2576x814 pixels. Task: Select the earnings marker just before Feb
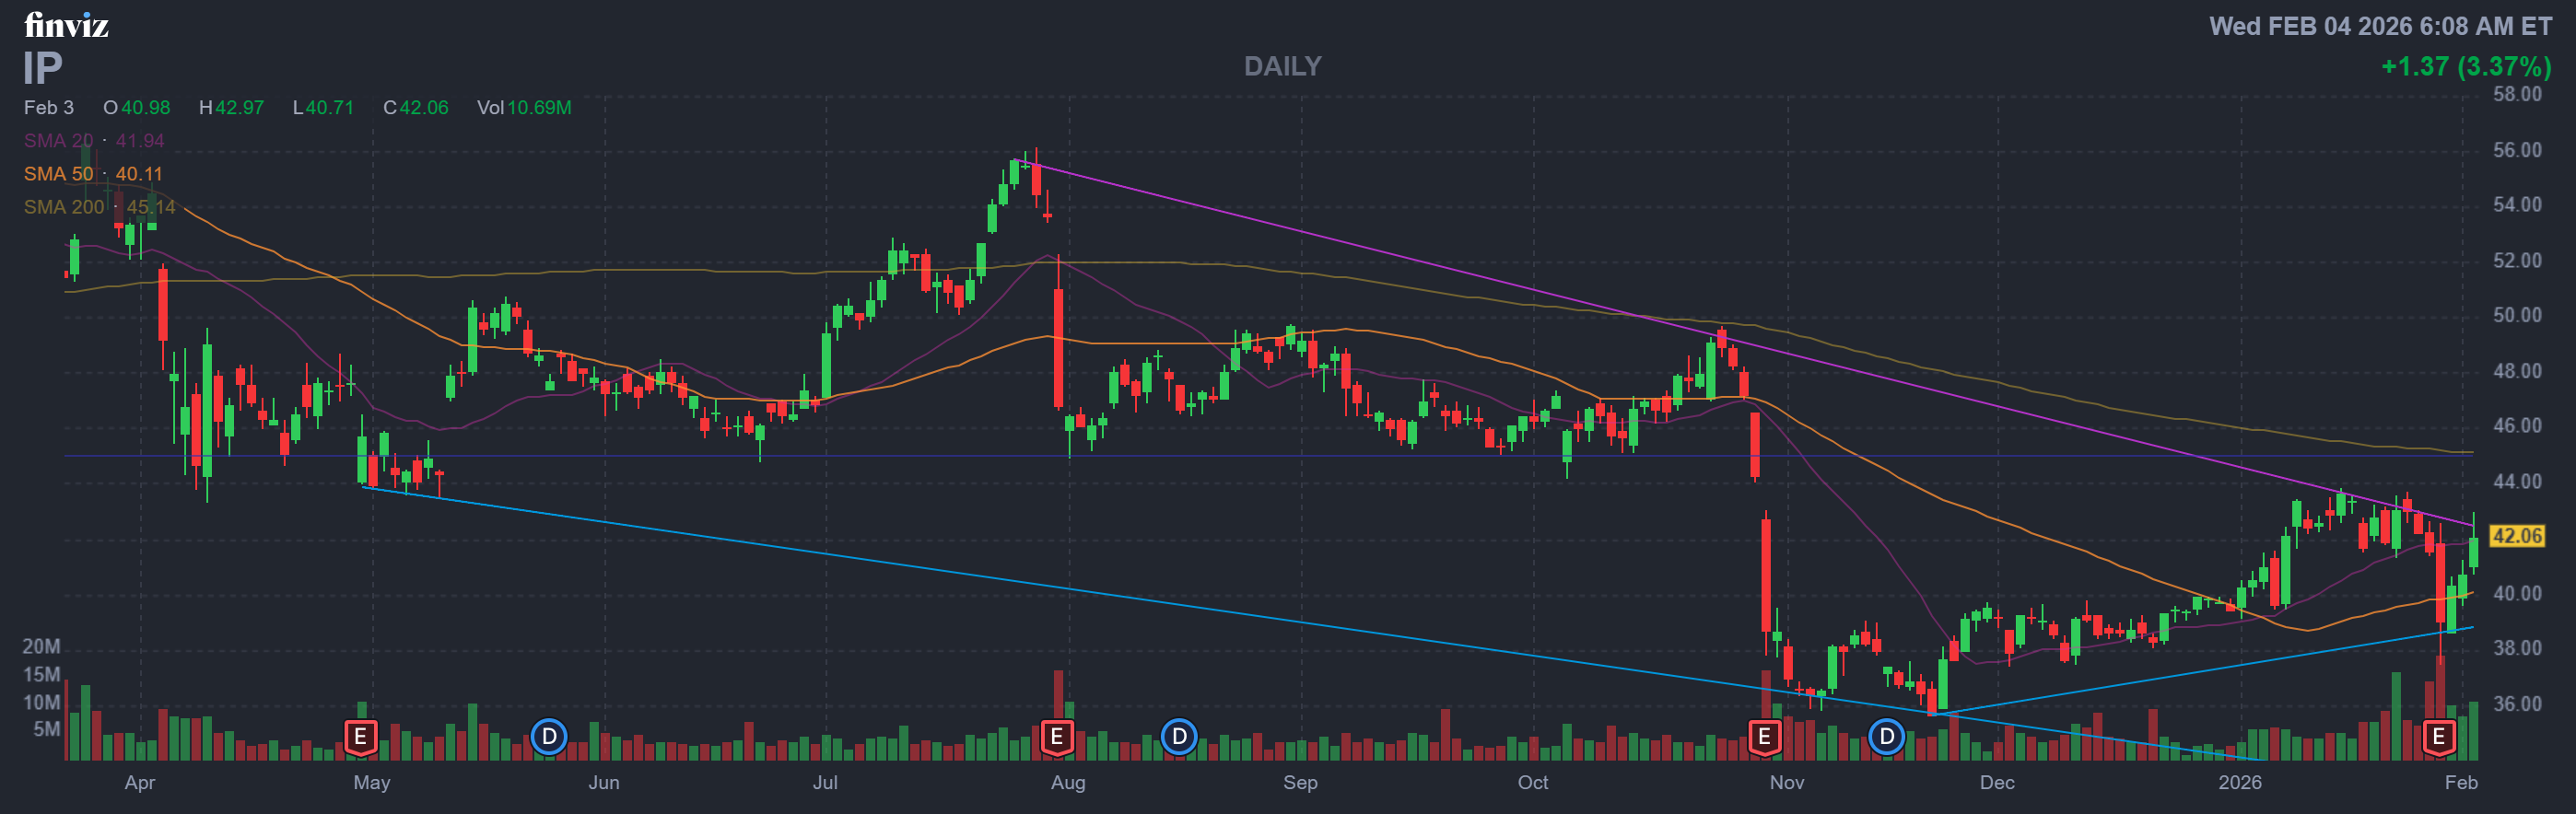tap(2438, 738)
